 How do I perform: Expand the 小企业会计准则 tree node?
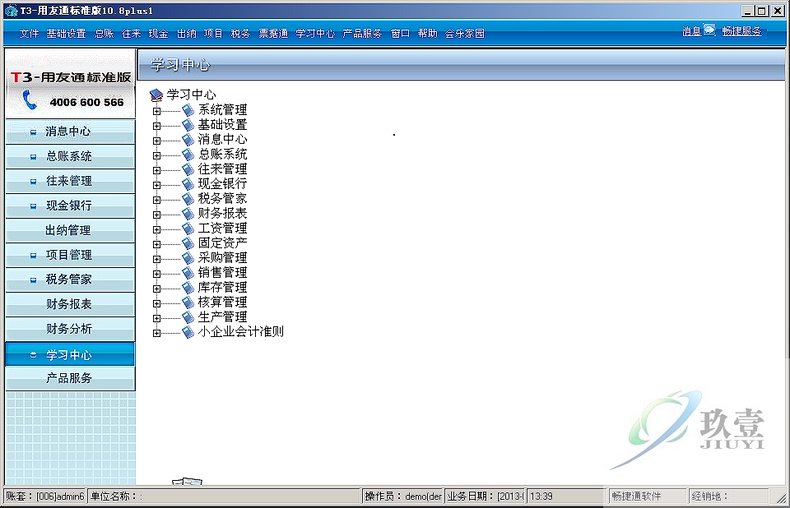[157, 333]
